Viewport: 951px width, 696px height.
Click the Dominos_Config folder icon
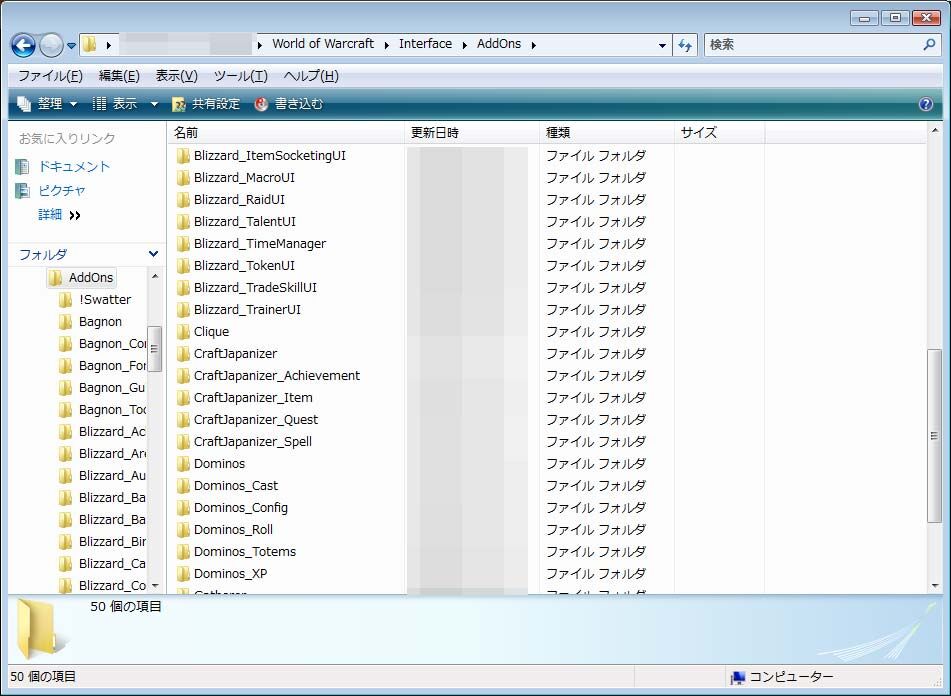183,508
